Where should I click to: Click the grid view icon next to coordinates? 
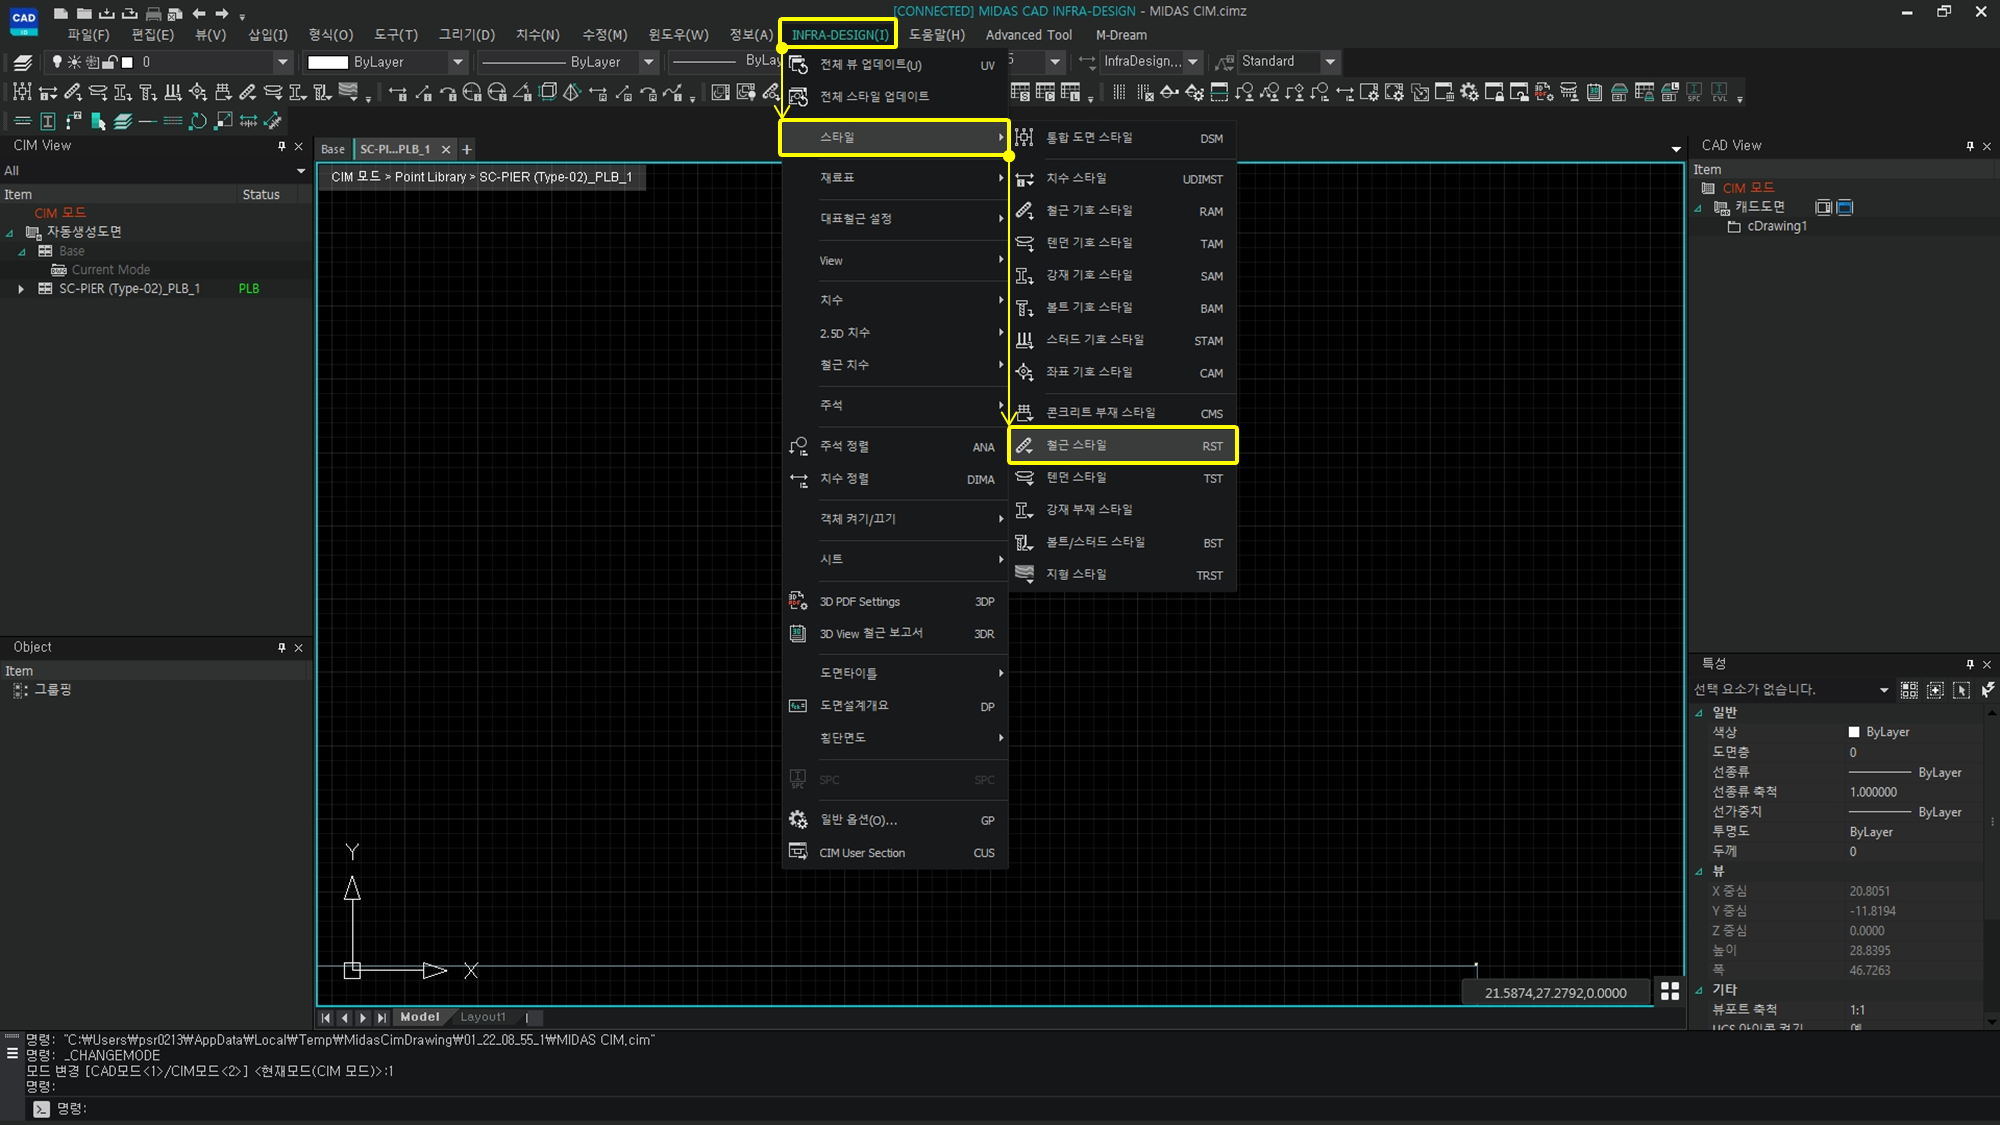click(1670, 991)
